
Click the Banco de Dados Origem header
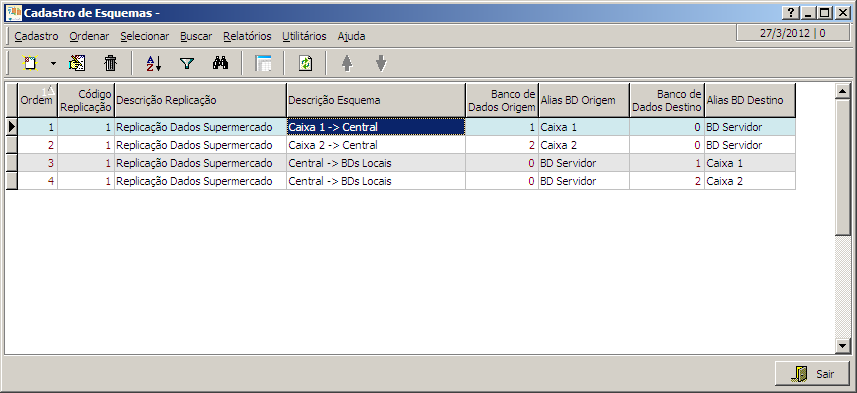coord(502,100)
